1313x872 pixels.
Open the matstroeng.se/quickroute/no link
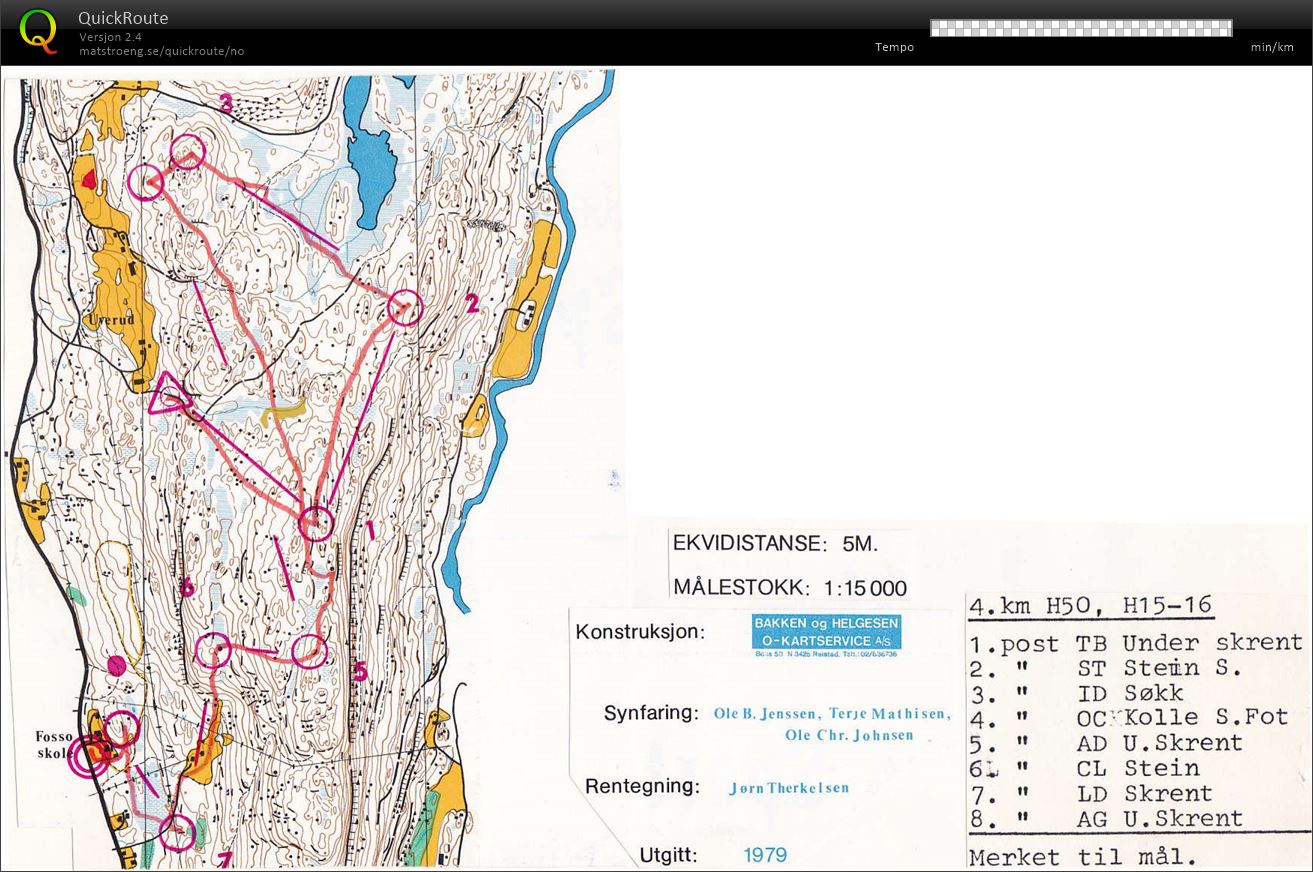tap(162, 51)
